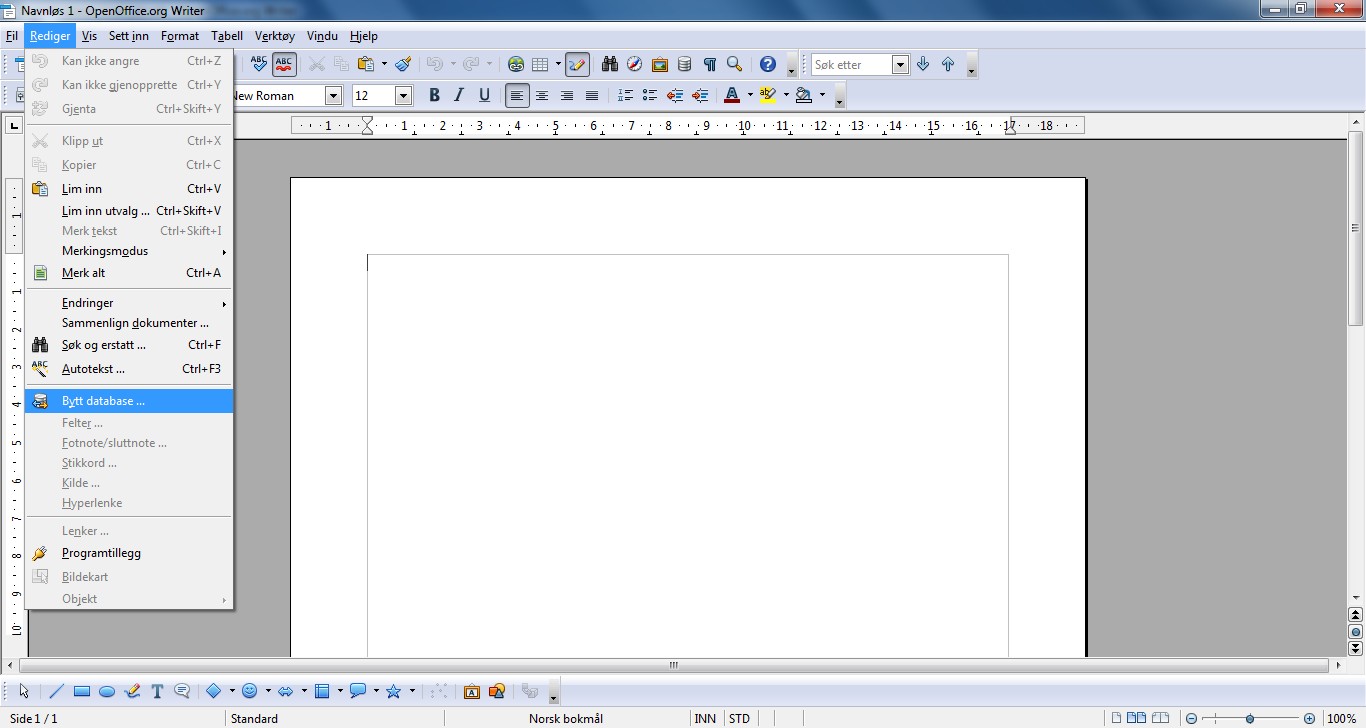Screen dimensions: 1366x728
Task: Select the Stars shapes tool
Action: click(394, 691)
